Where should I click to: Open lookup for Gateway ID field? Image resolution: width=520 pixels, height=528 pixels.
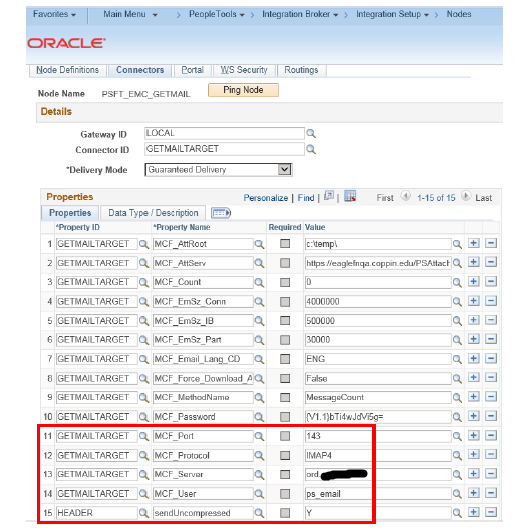tap(311, 134)
